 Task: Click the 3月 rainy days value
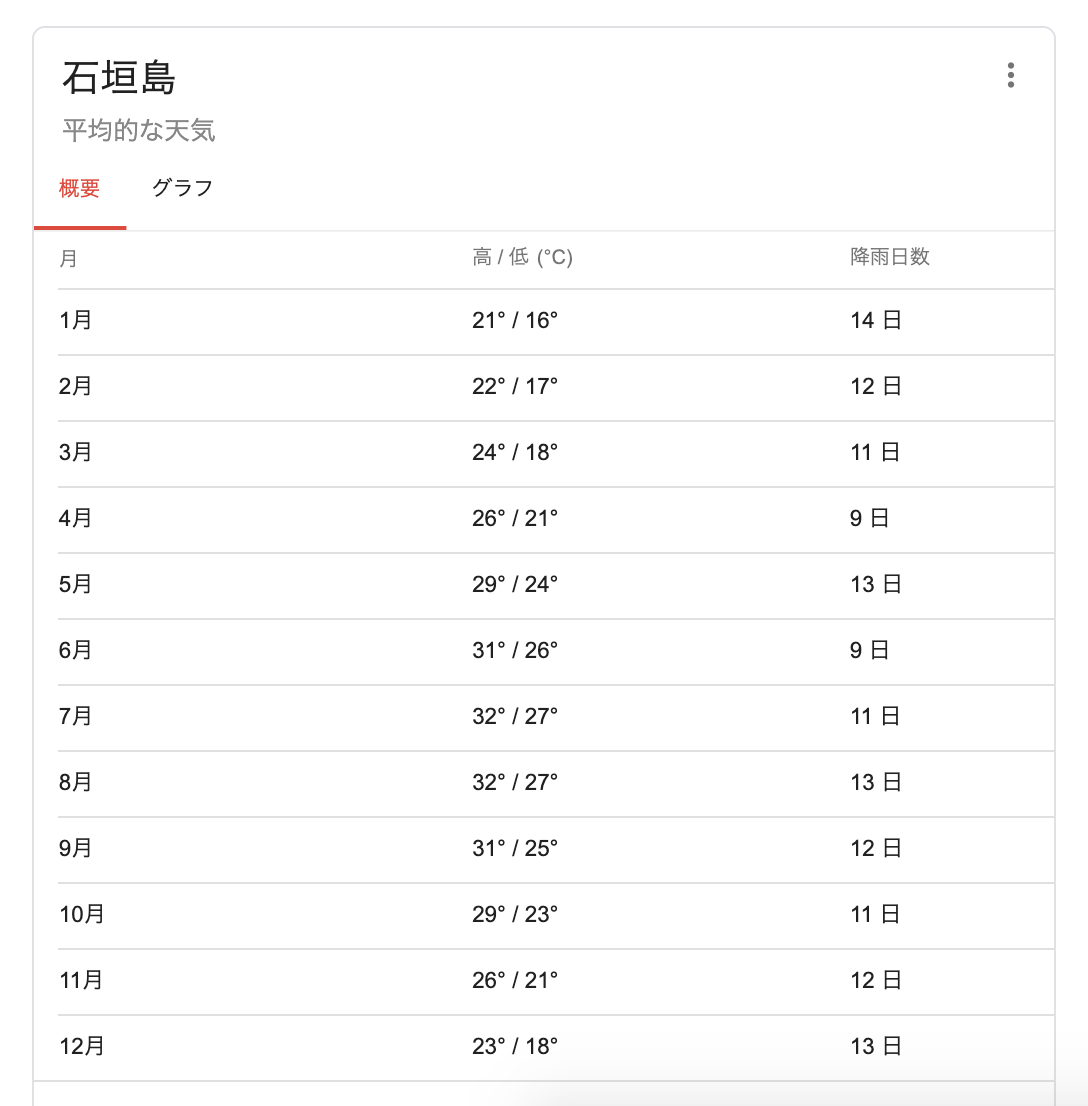tap(875, 452)
